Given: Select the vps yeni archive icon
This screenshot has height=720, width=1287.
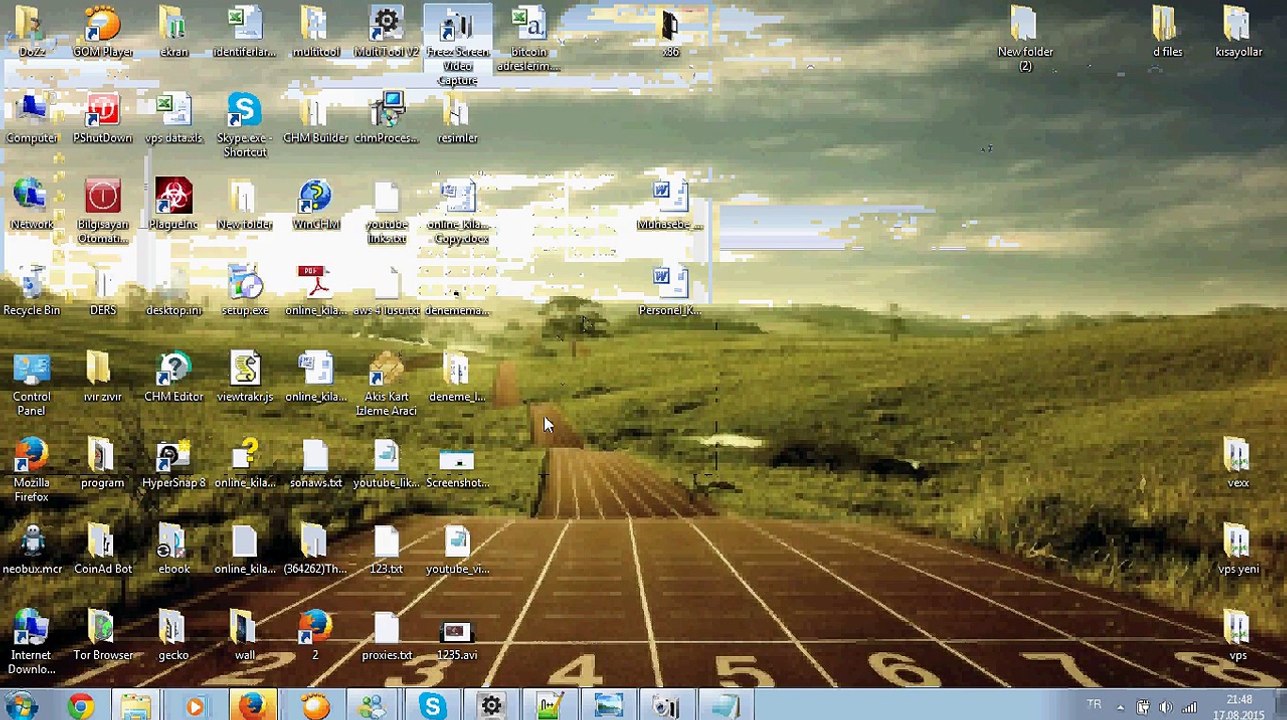Looking at the screenshot, I should click(x=1238, y=550).
